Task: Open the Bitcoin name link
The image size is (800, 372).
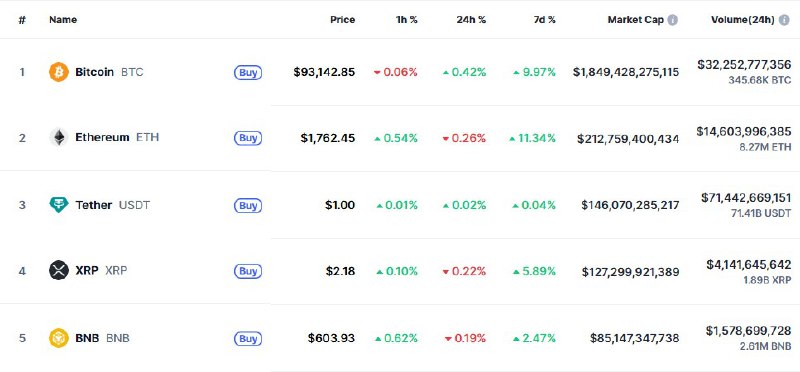Action: click(x=94, y=72)
